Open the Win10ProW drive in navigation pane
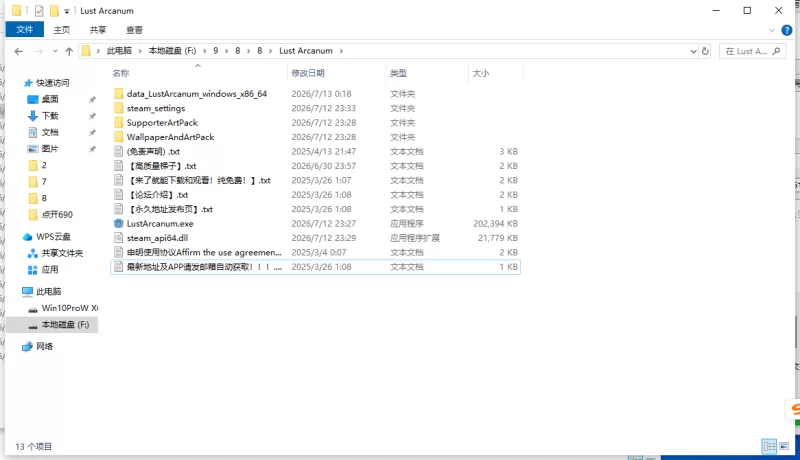Image resolution: width=800 pixels, height=460 pixels. click(x=69, y=308)
